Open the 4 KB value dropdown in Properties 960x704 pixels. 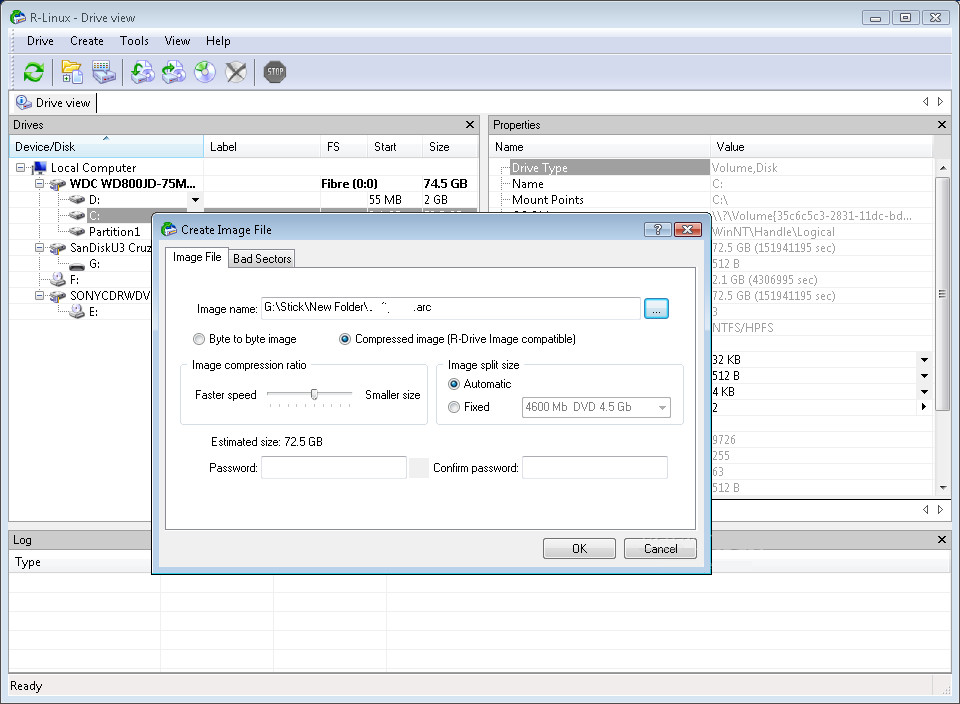924,392
